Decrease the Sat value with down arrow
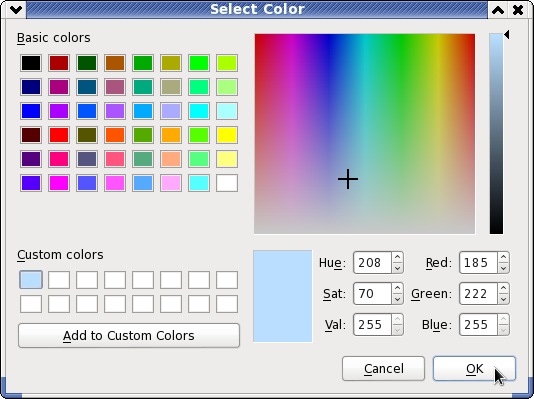534x399 pixels. coord(397,299)
